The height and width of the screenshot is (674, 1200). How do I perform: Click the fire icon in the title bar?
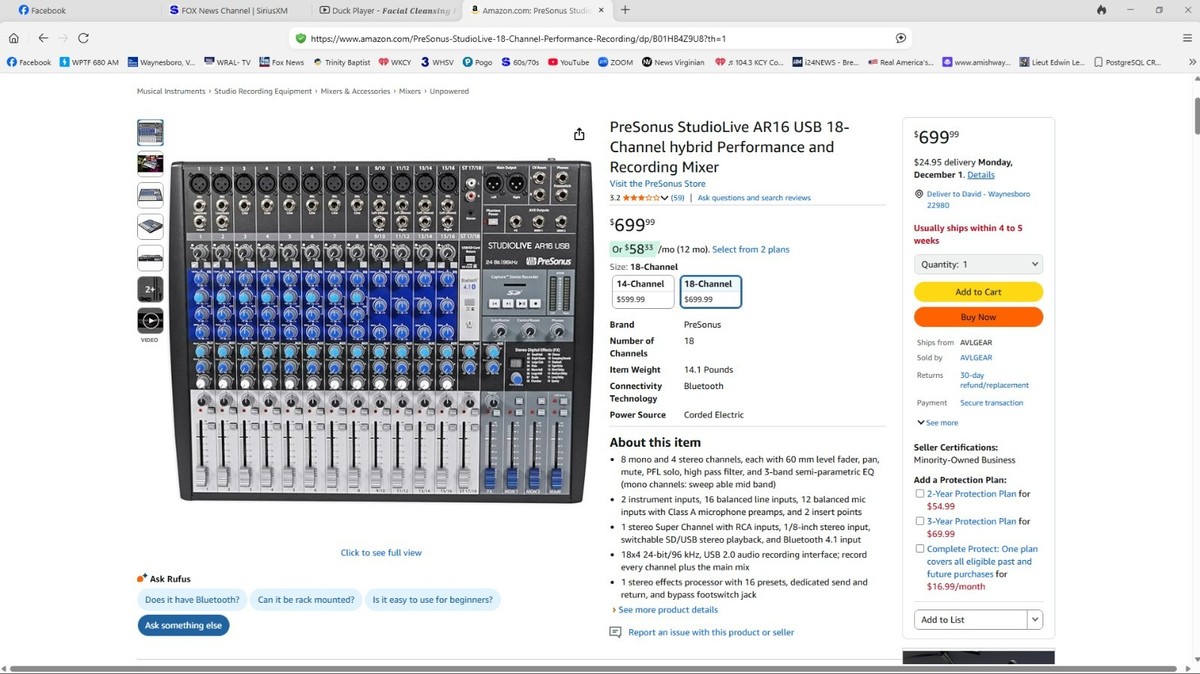coord(1101,10)
